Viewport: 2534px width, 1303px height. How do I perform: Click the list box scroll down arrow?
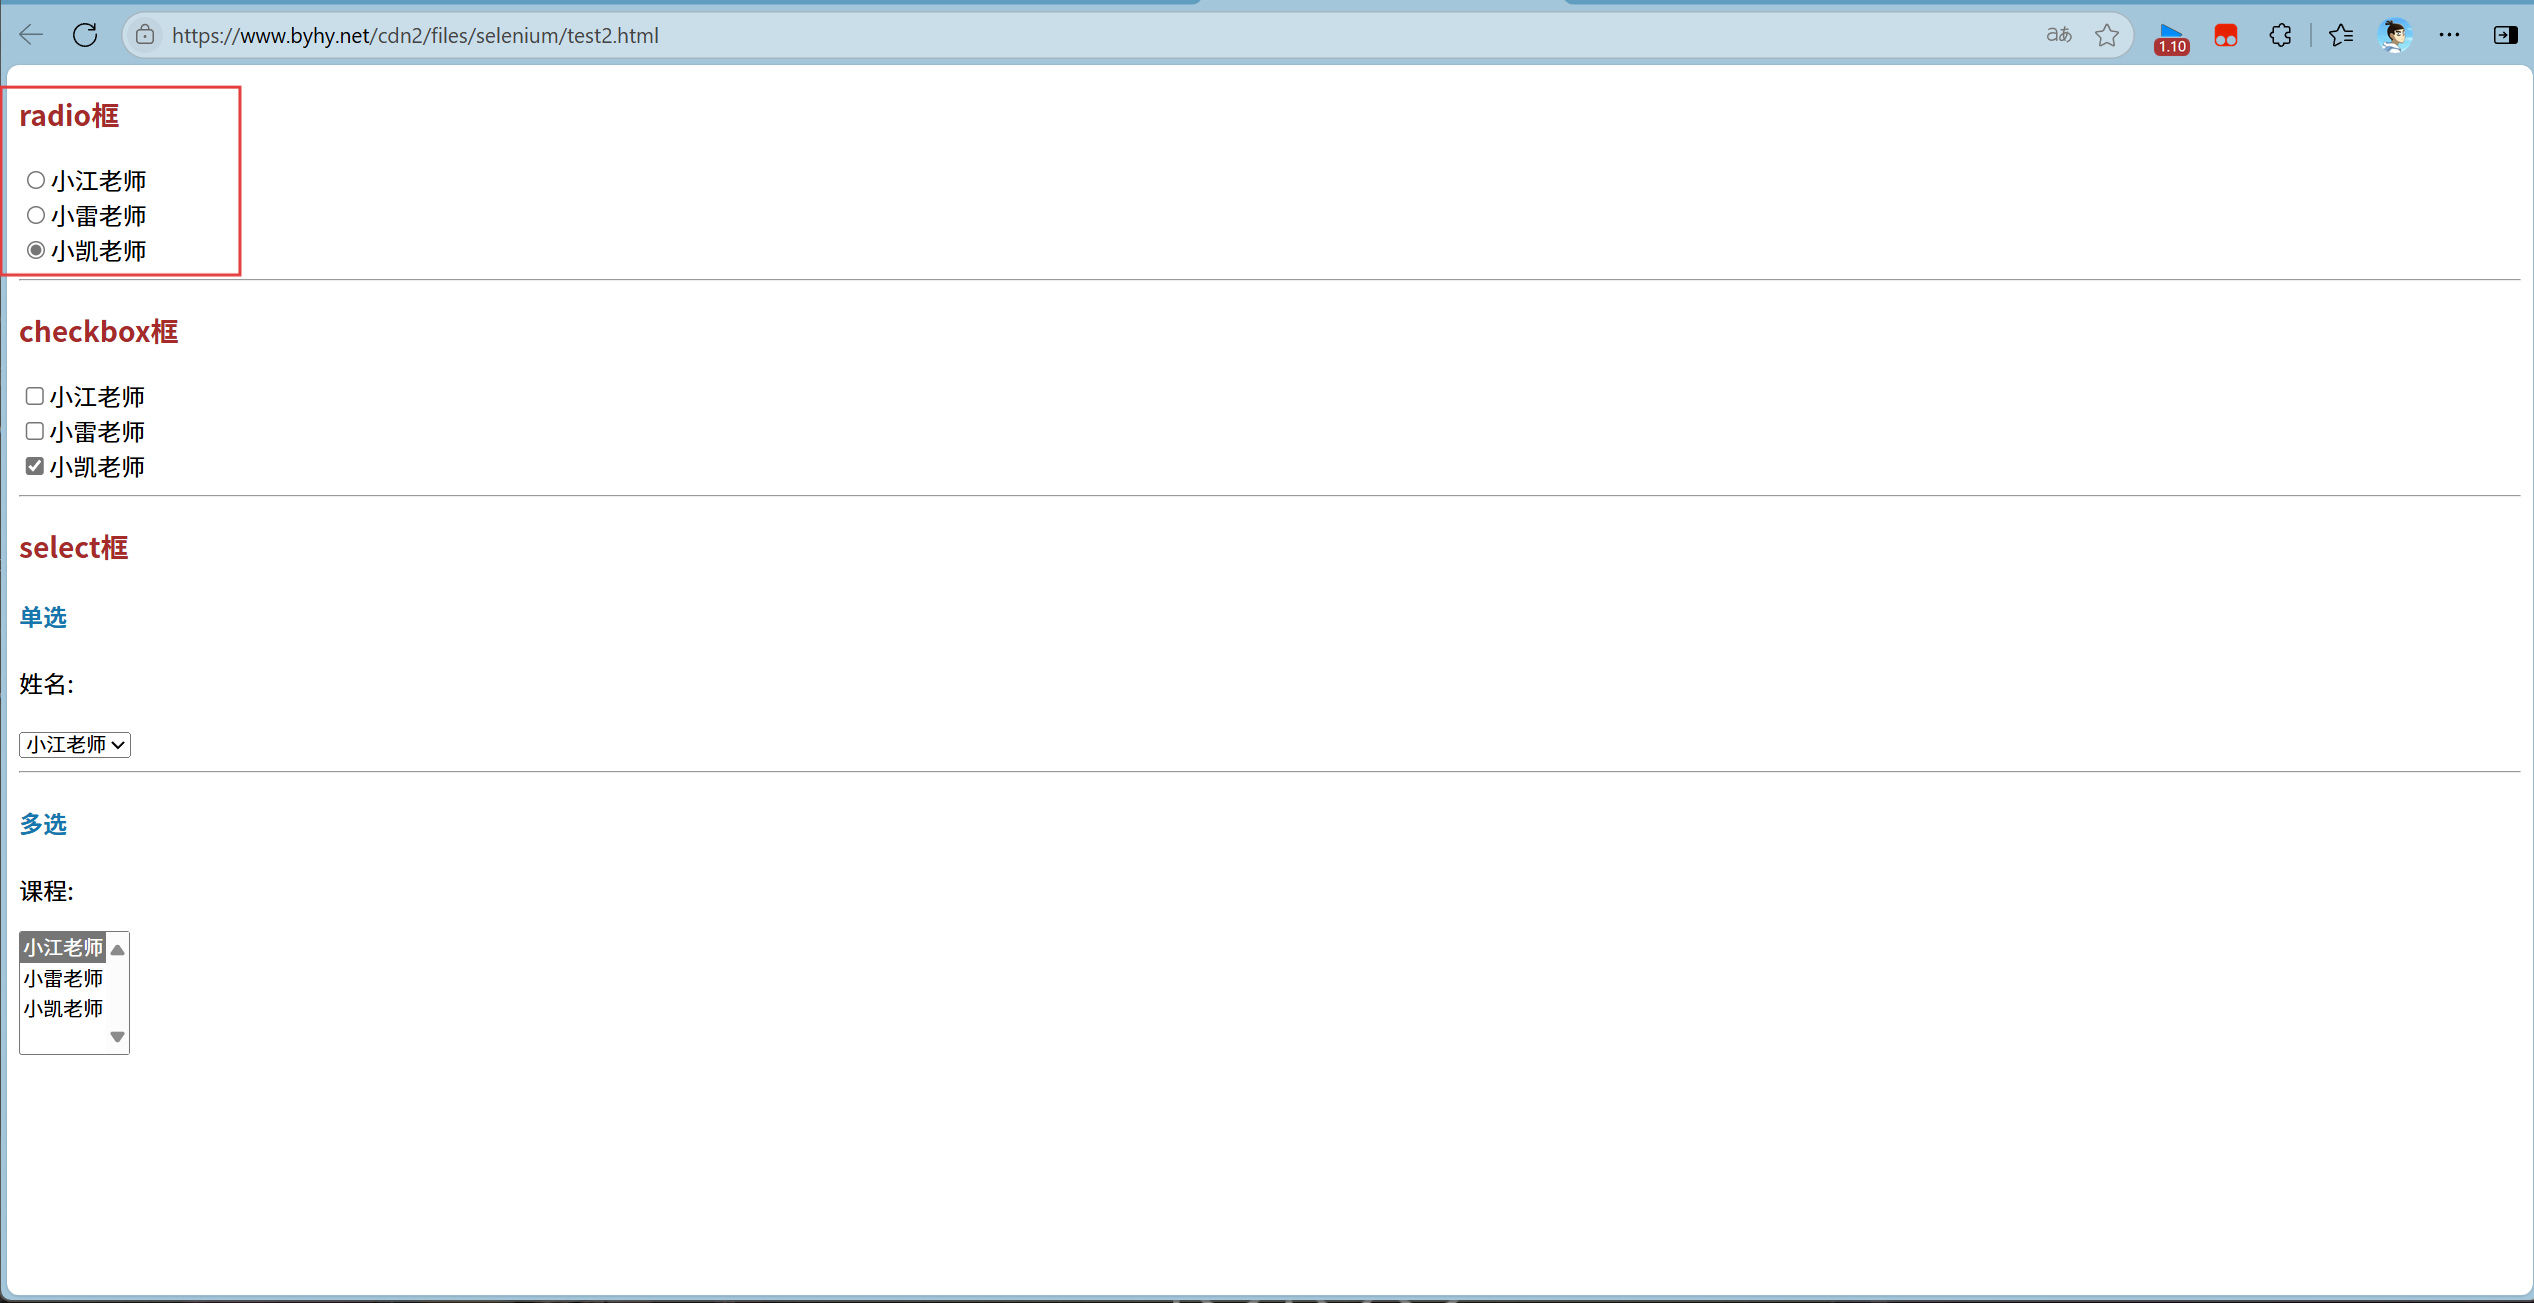tap(118, 1037)
